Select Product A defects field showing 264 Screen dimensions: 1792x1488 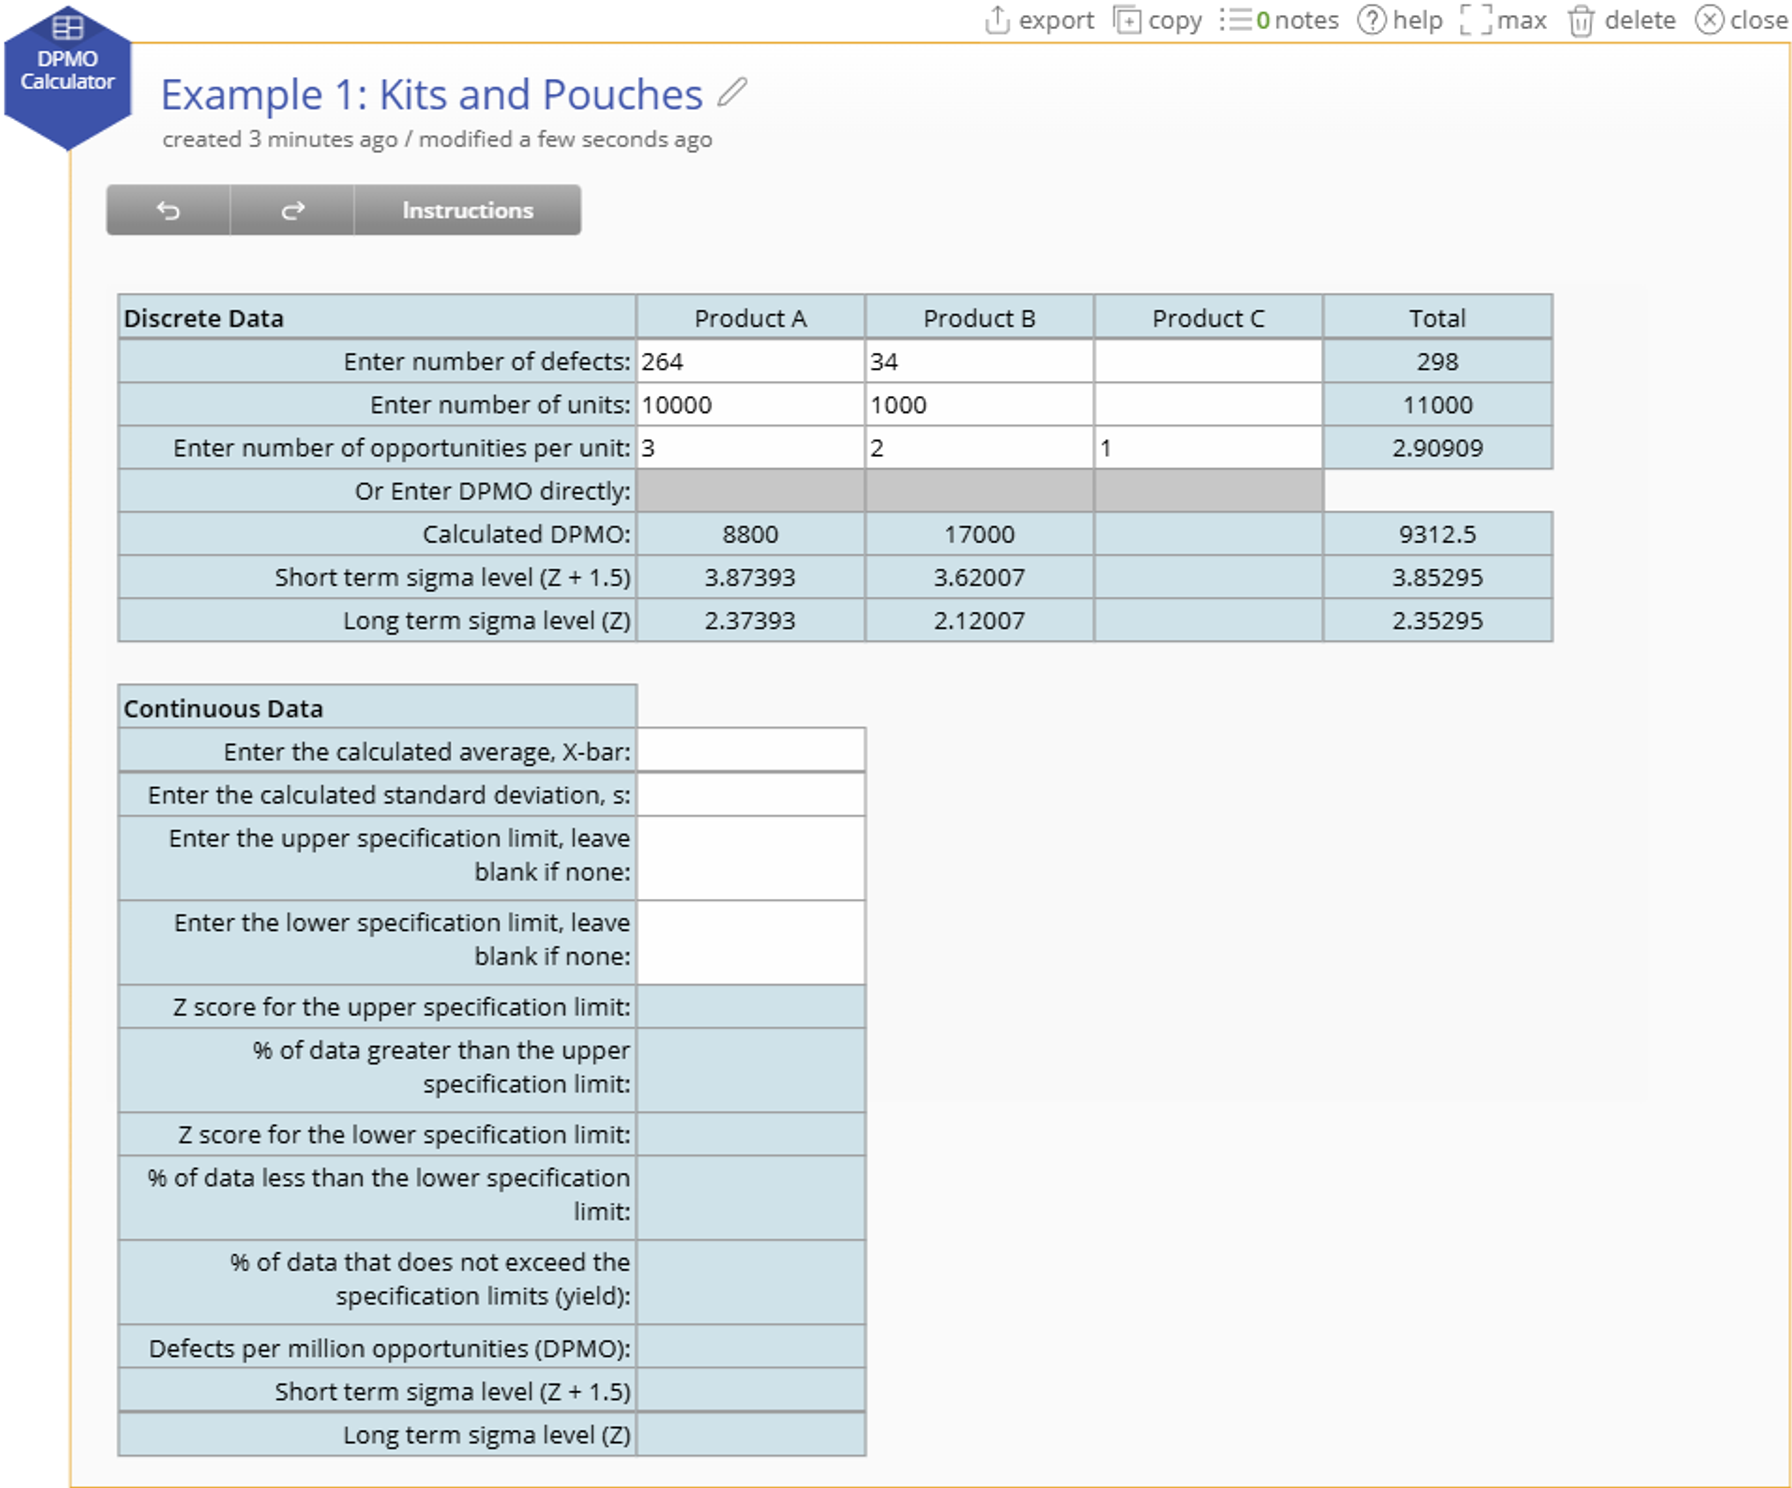[x=750, y=361]
